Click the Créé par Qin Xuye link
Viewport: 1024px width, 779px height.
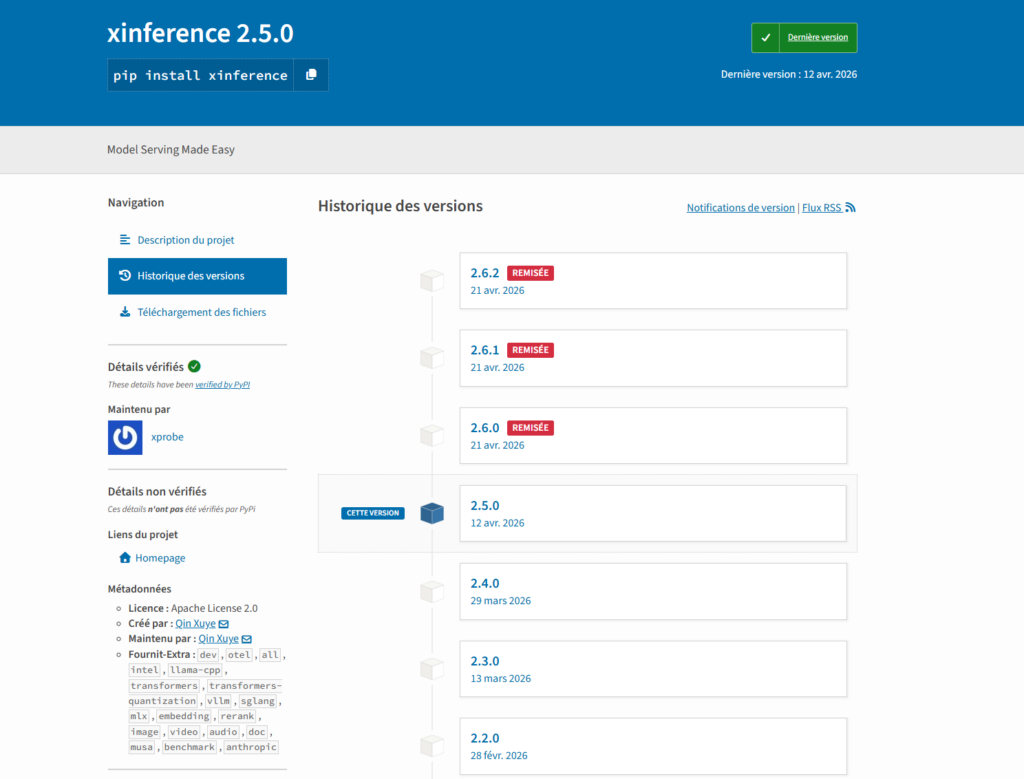195,624
